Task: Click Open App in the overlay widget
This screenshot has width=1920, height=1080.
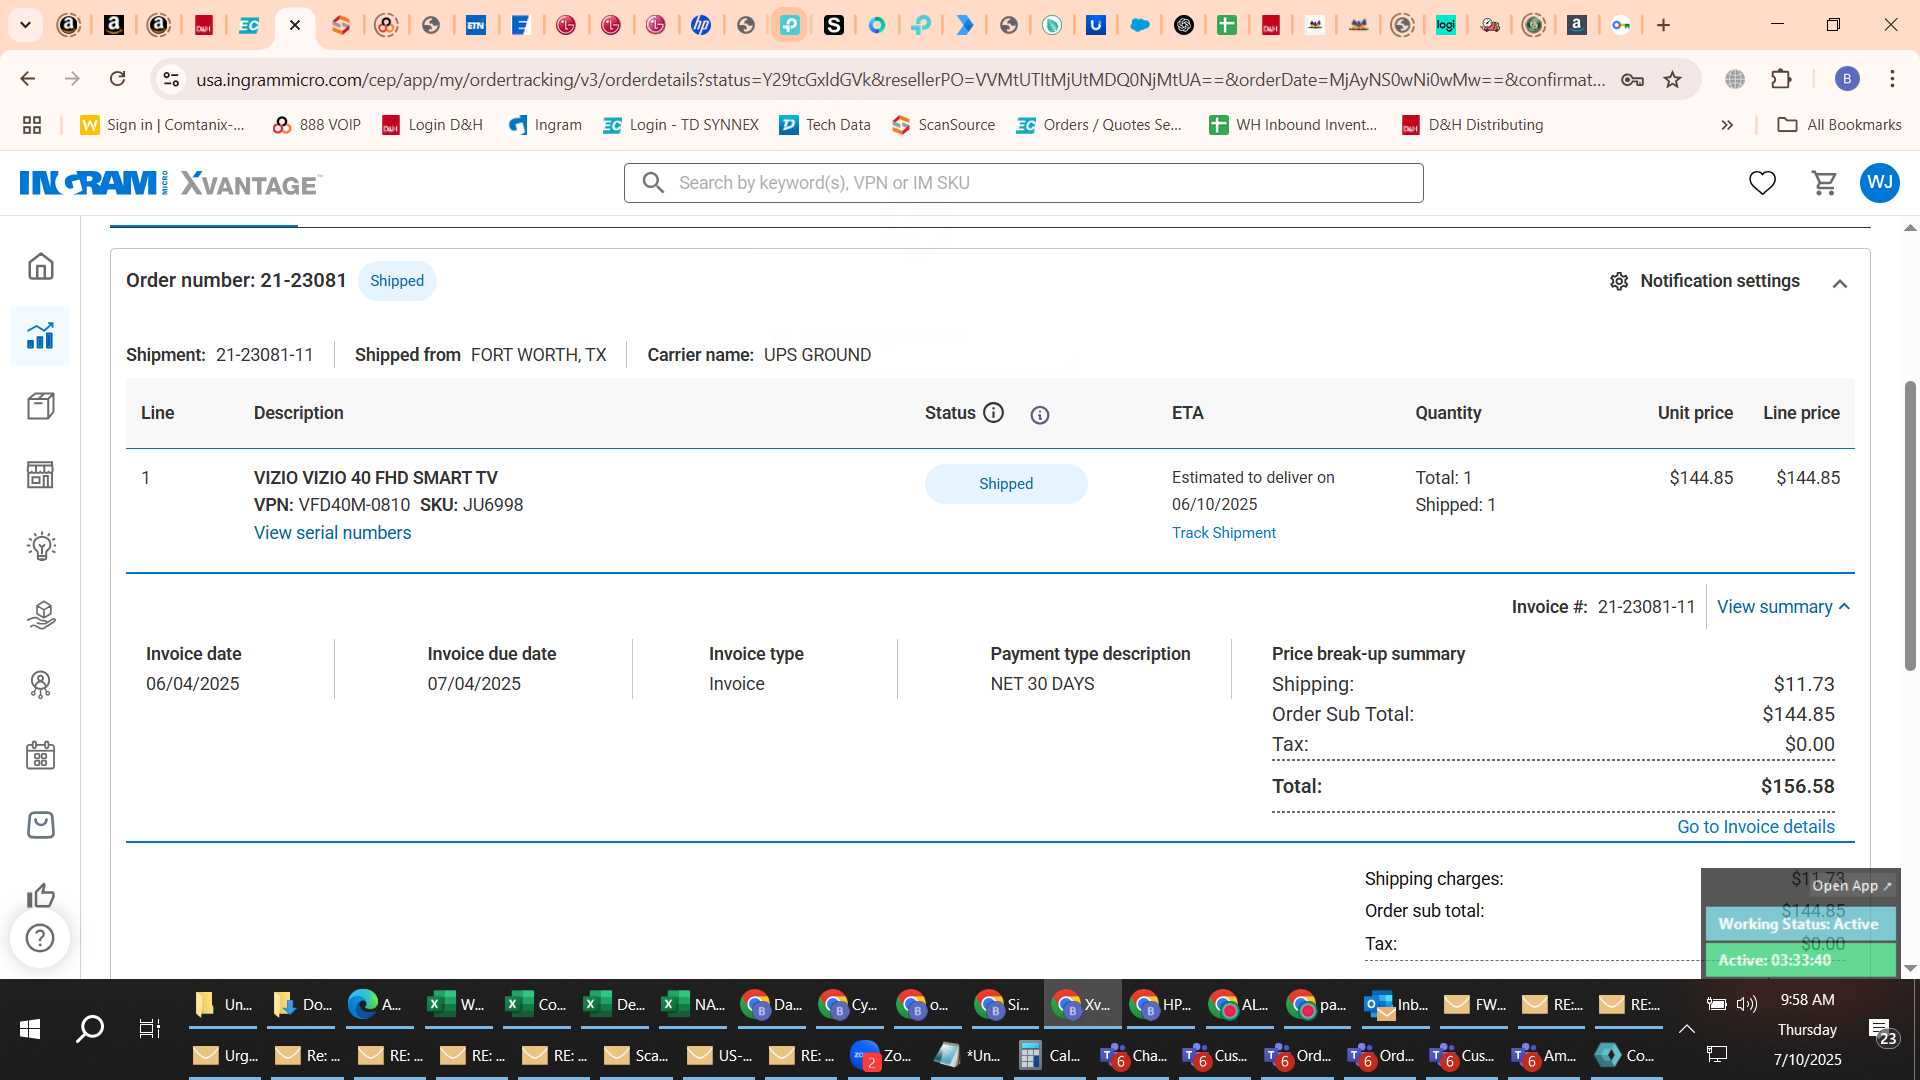Action: pyautogui.click(x=1851, y=886)
